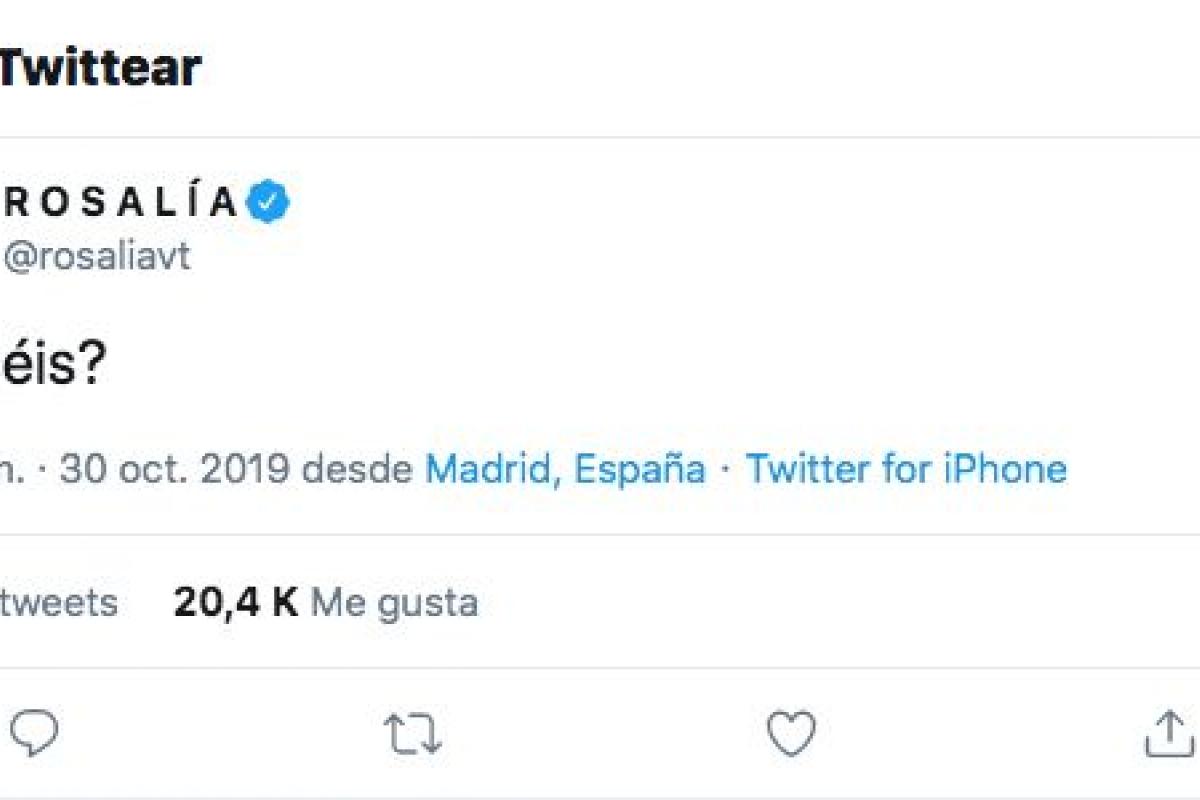Open the retweets list label
The image size is (1200, 800).
click(58, 602)
